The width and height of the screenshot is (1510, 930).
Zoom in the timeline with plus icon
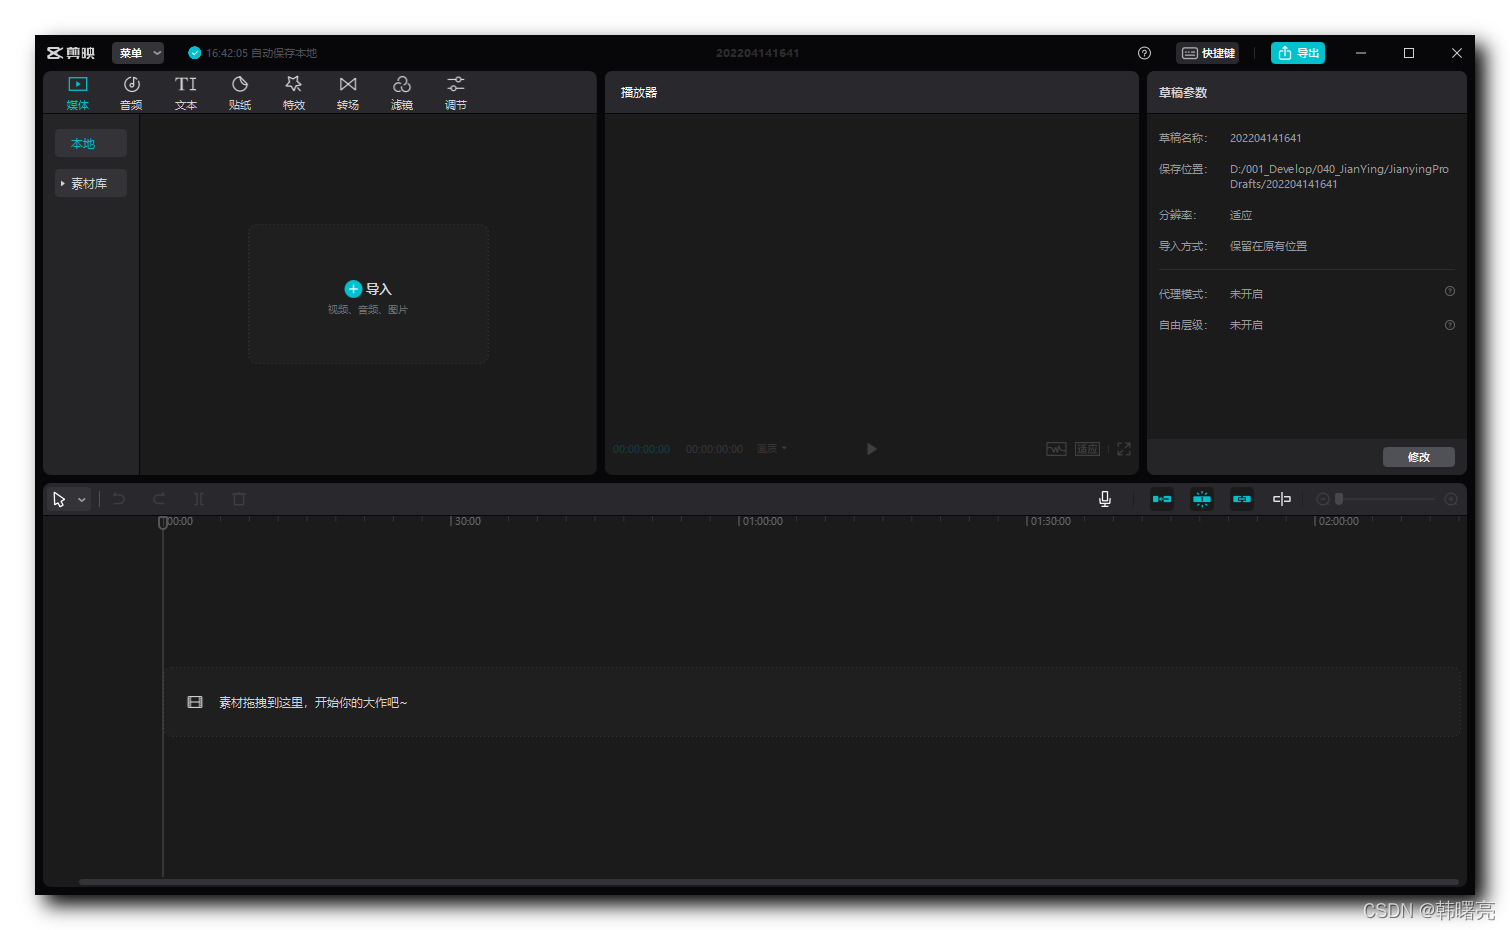click(x=1451, y=499)
